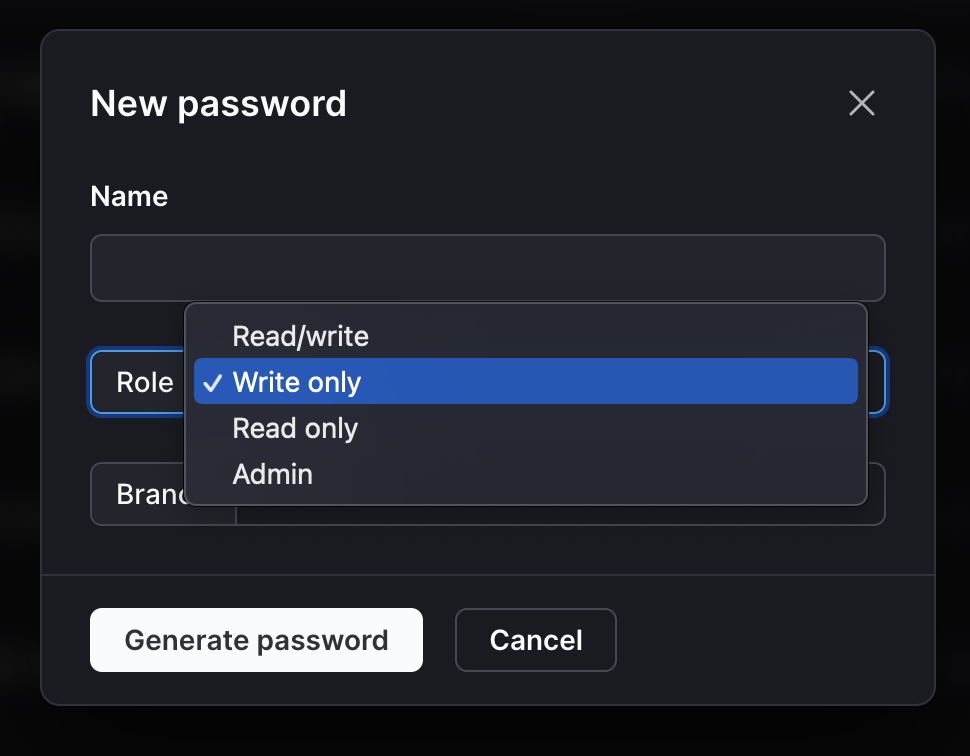
Task: Click the New password dialog title
Action: click(x=218, y=103)
